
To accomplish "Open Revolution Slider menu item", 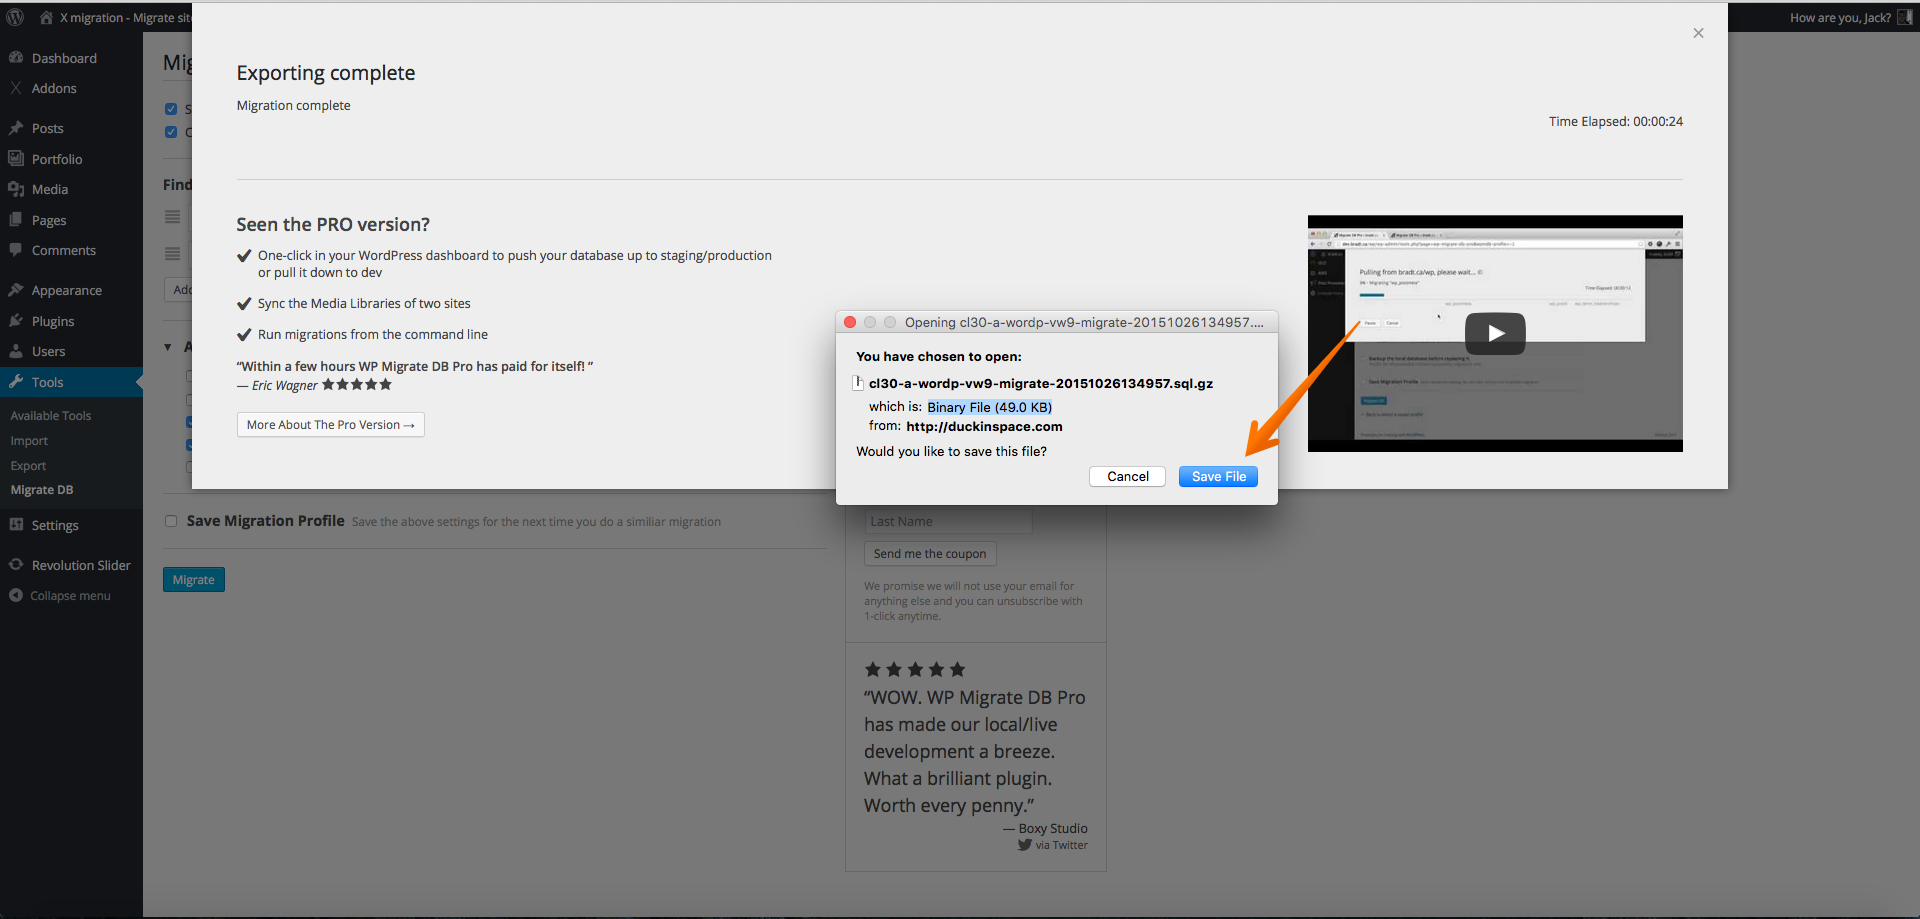I will [81, 565].
